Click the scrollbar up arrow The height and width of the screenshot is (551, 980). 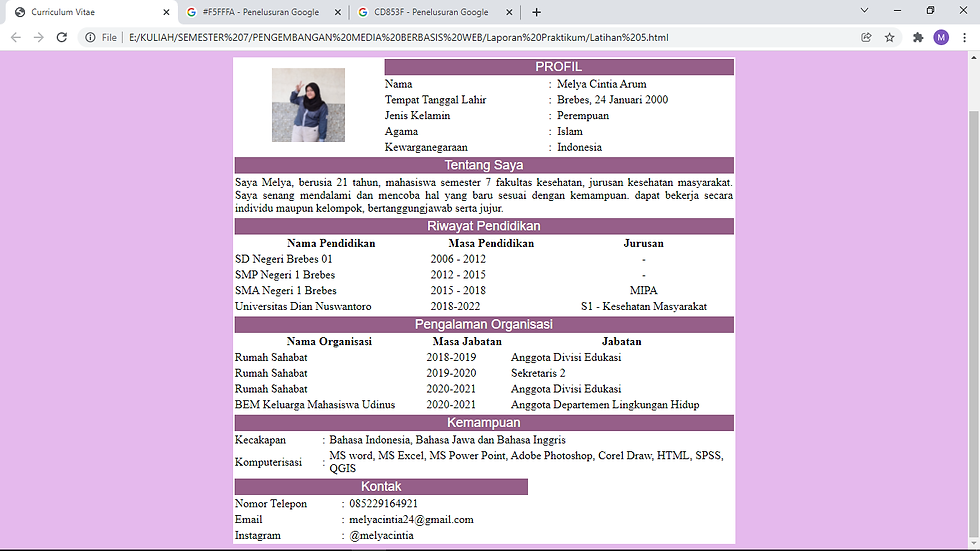(x=974, y=57)
